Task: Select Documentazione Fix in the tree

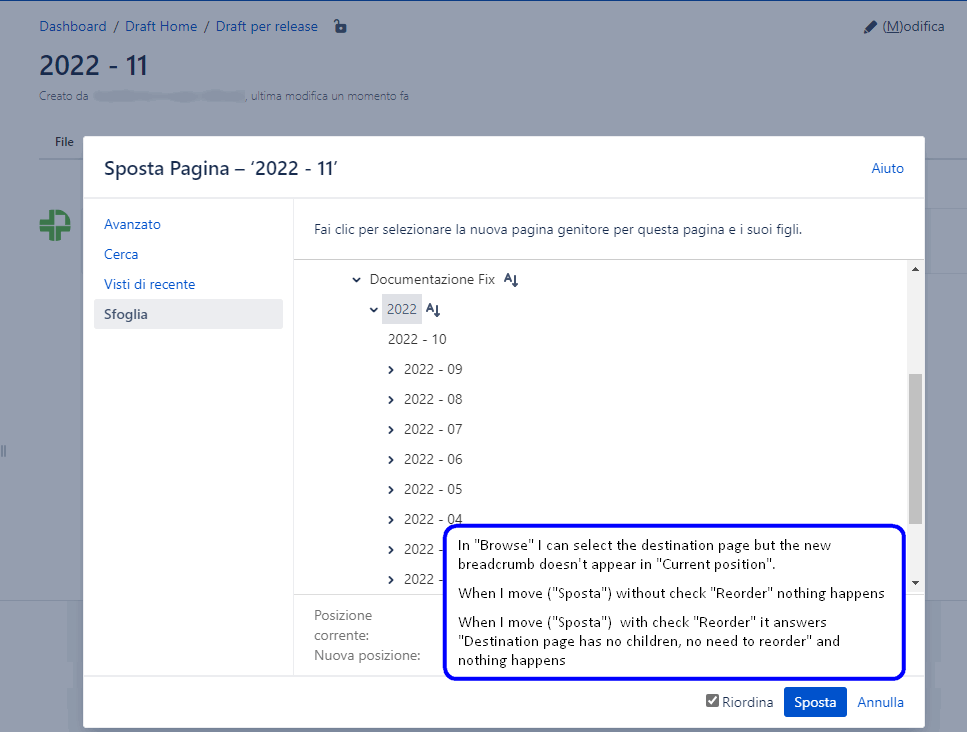Action: click(x=432, y=279)
